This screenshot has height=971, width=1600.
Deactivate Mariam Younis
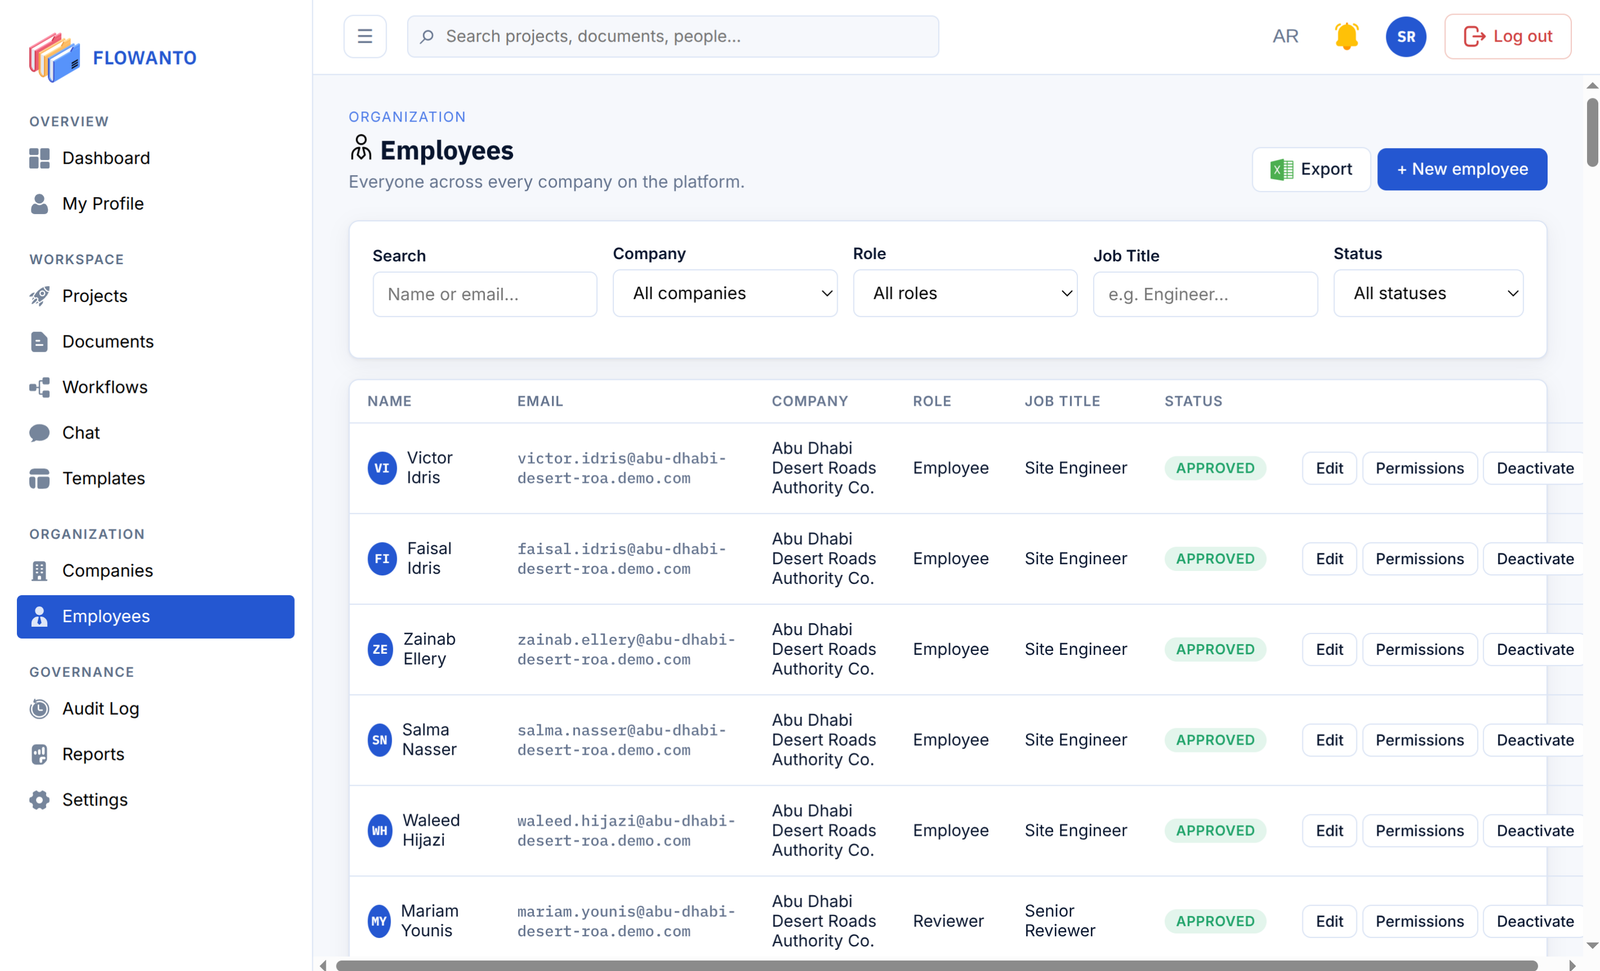(x=1534, y=922)
